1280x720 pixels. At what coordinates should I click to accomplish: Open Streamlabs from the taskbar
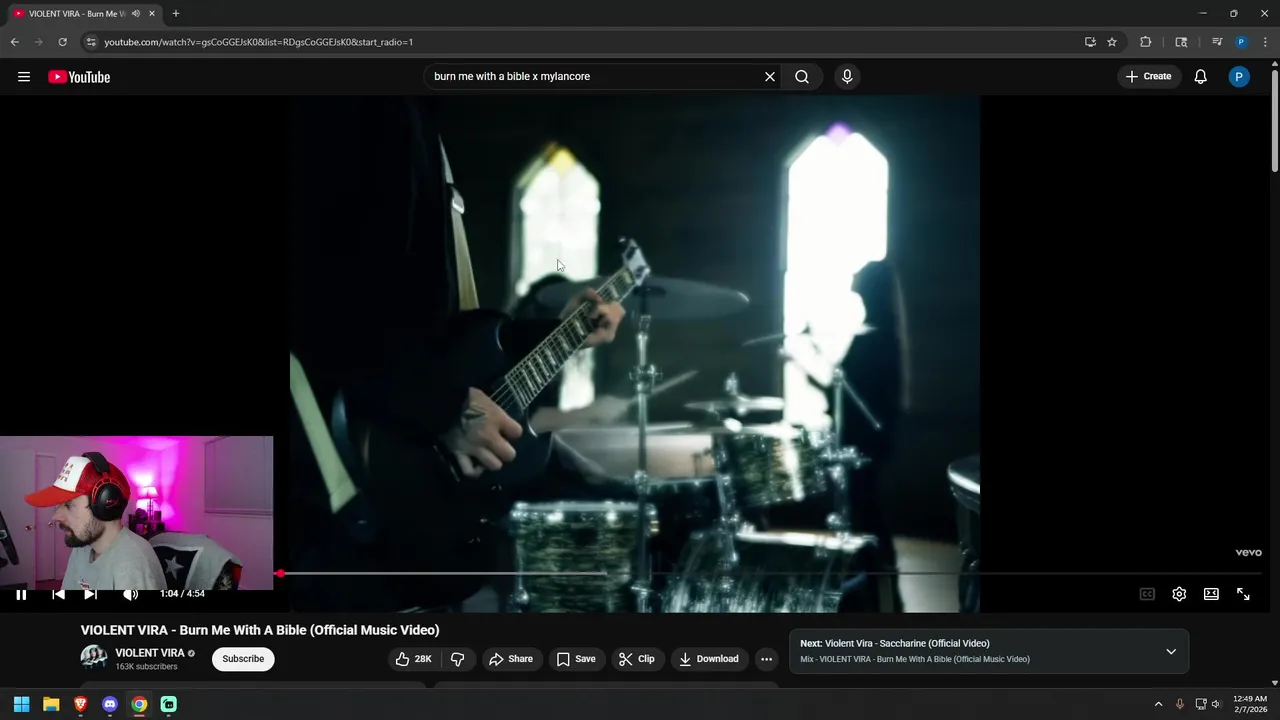pos(169,704)
